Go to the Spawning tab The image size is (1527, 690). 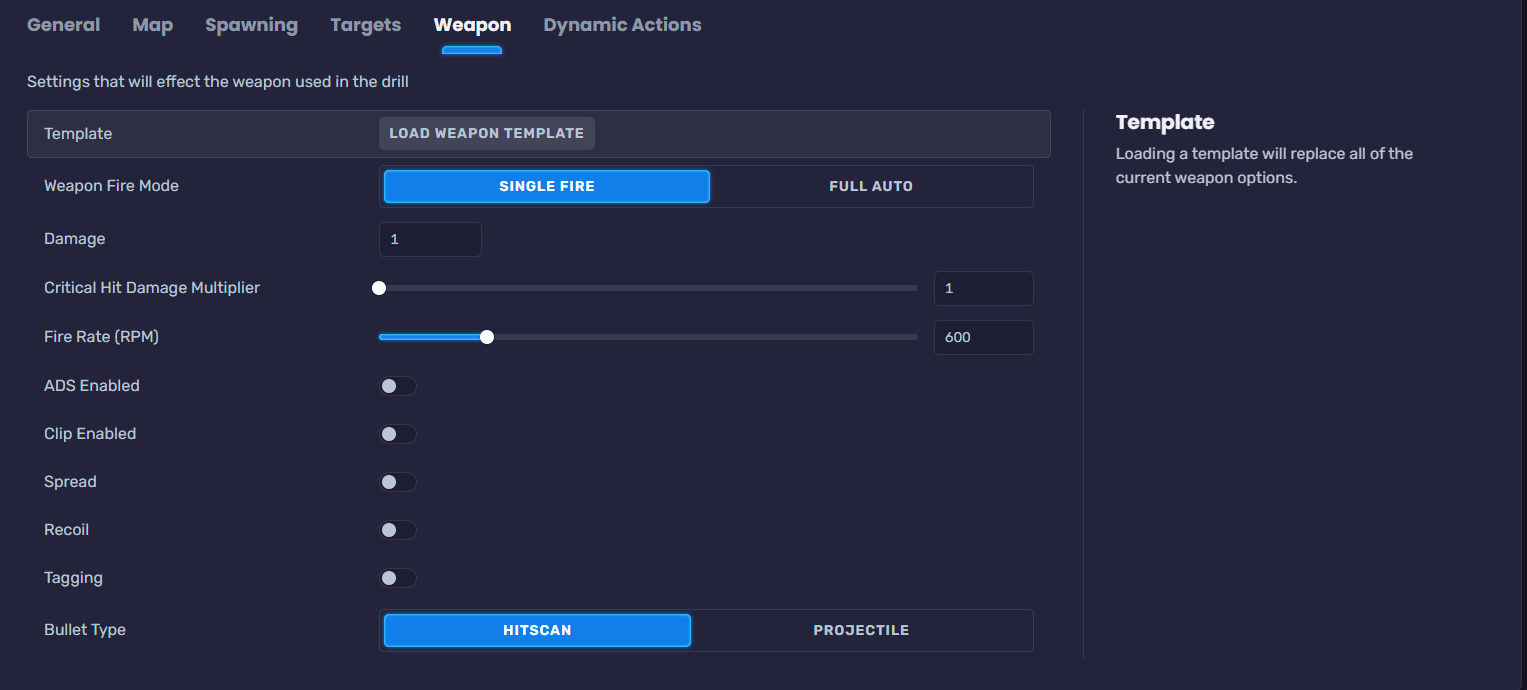251,25
